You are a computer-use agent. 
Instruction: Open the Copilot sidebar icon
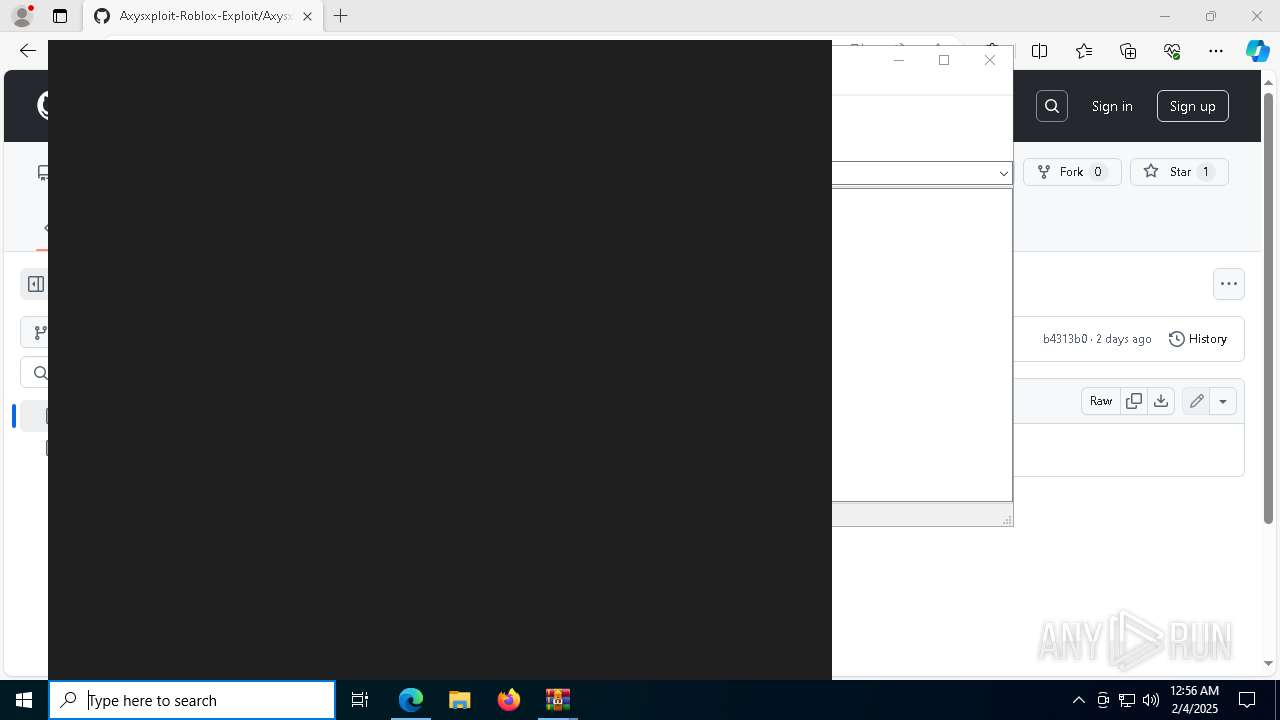pyautogui.click(x=1257, y=51)
